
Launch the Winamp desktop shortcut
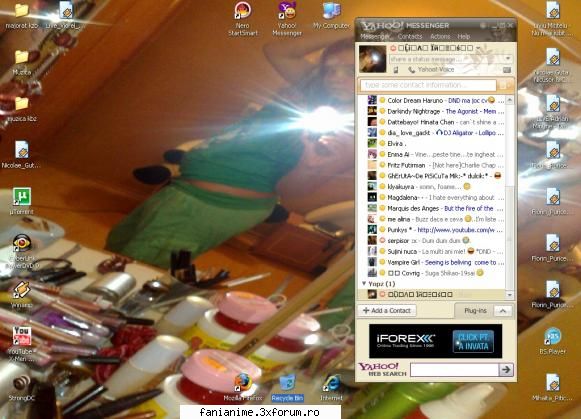[22, 295]
